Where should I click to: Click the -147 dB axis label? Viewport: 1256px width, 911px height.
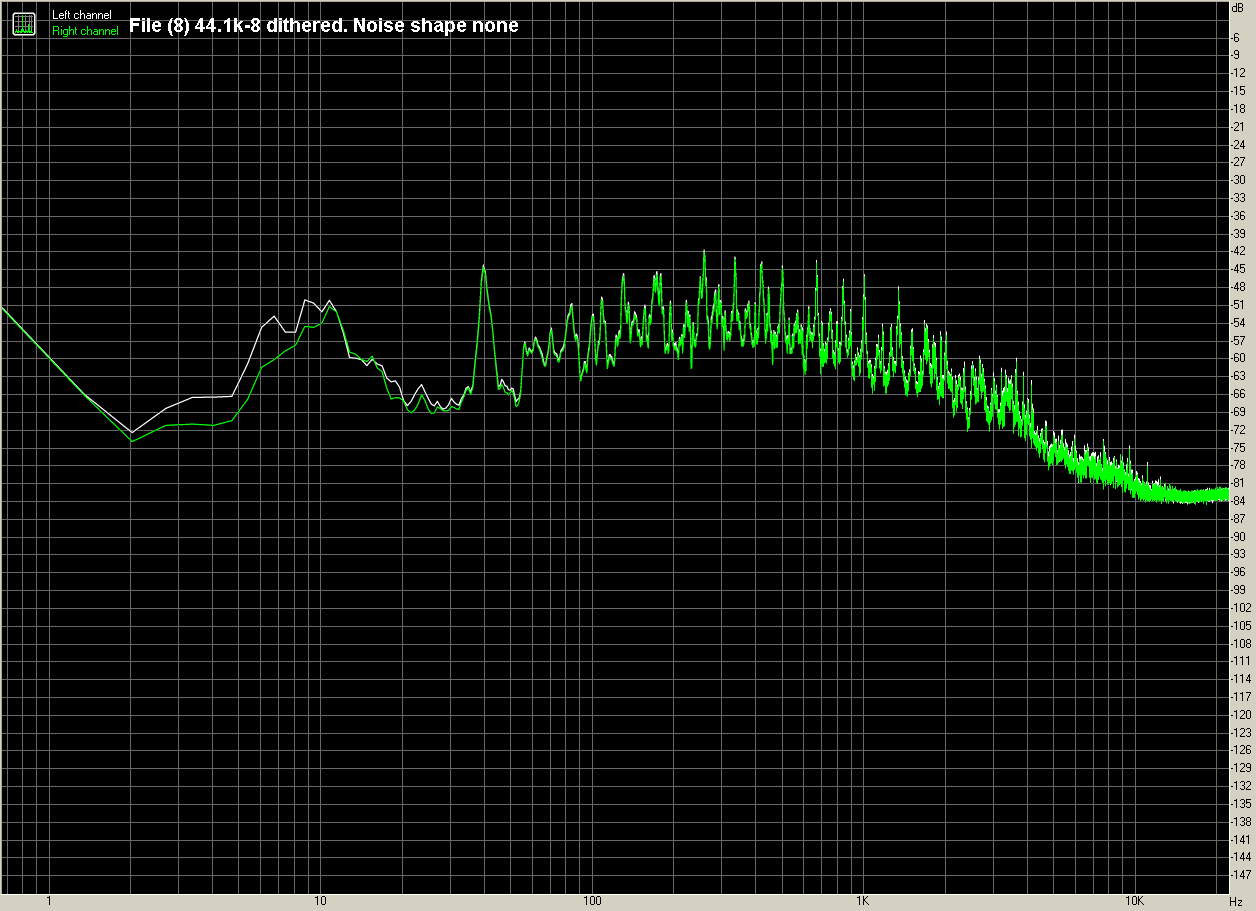click(1241, 875)
